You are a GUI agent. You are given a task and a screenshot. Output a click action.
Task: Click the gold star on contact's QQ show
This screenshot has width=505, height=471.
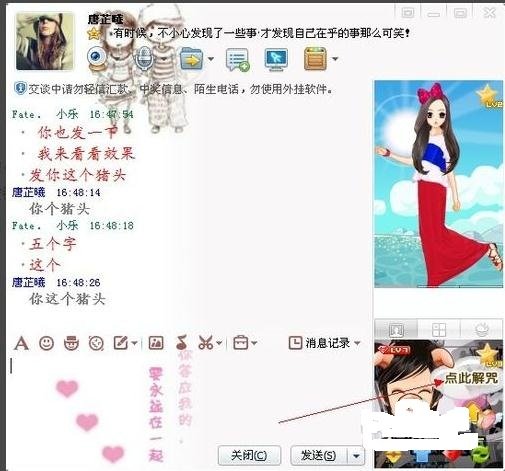[487, 95]
